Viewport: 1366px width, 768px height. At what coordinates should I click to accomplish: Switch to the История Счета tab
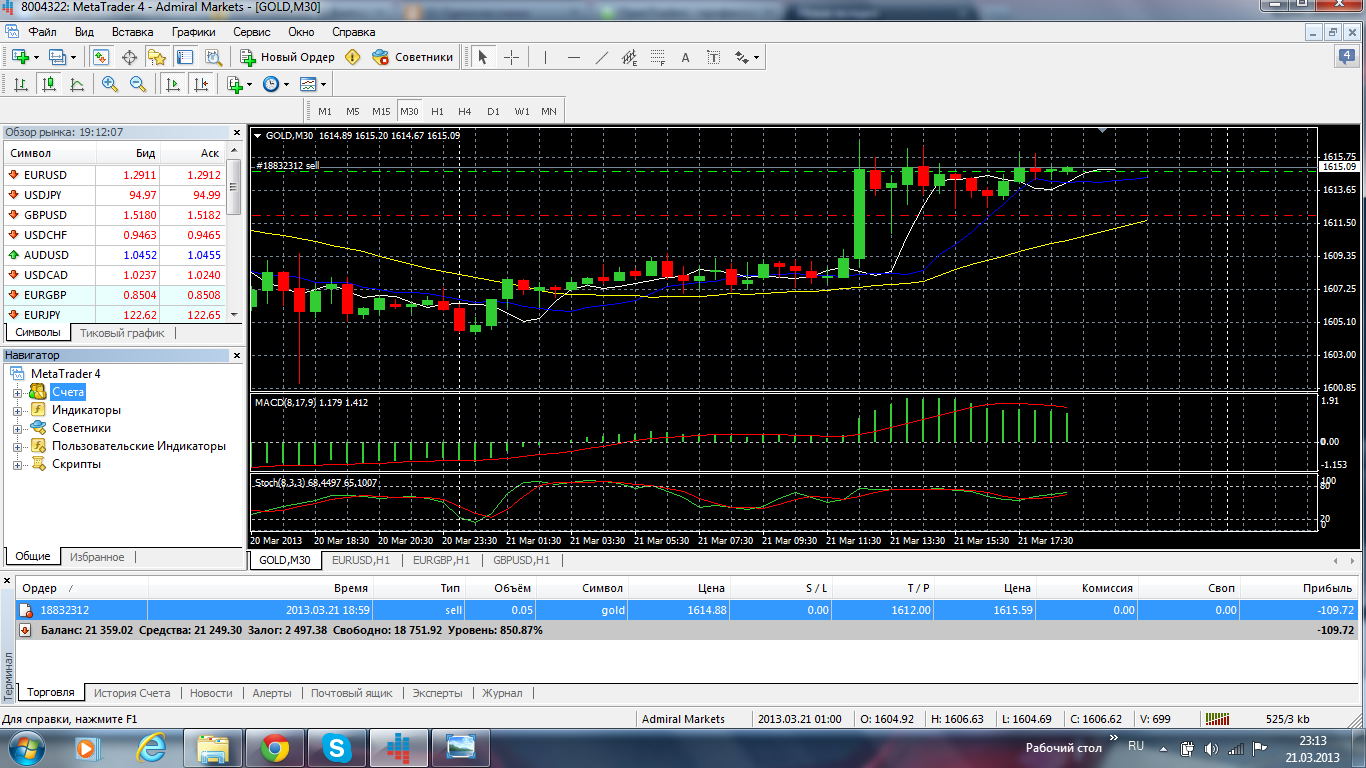tap(131, 693)
